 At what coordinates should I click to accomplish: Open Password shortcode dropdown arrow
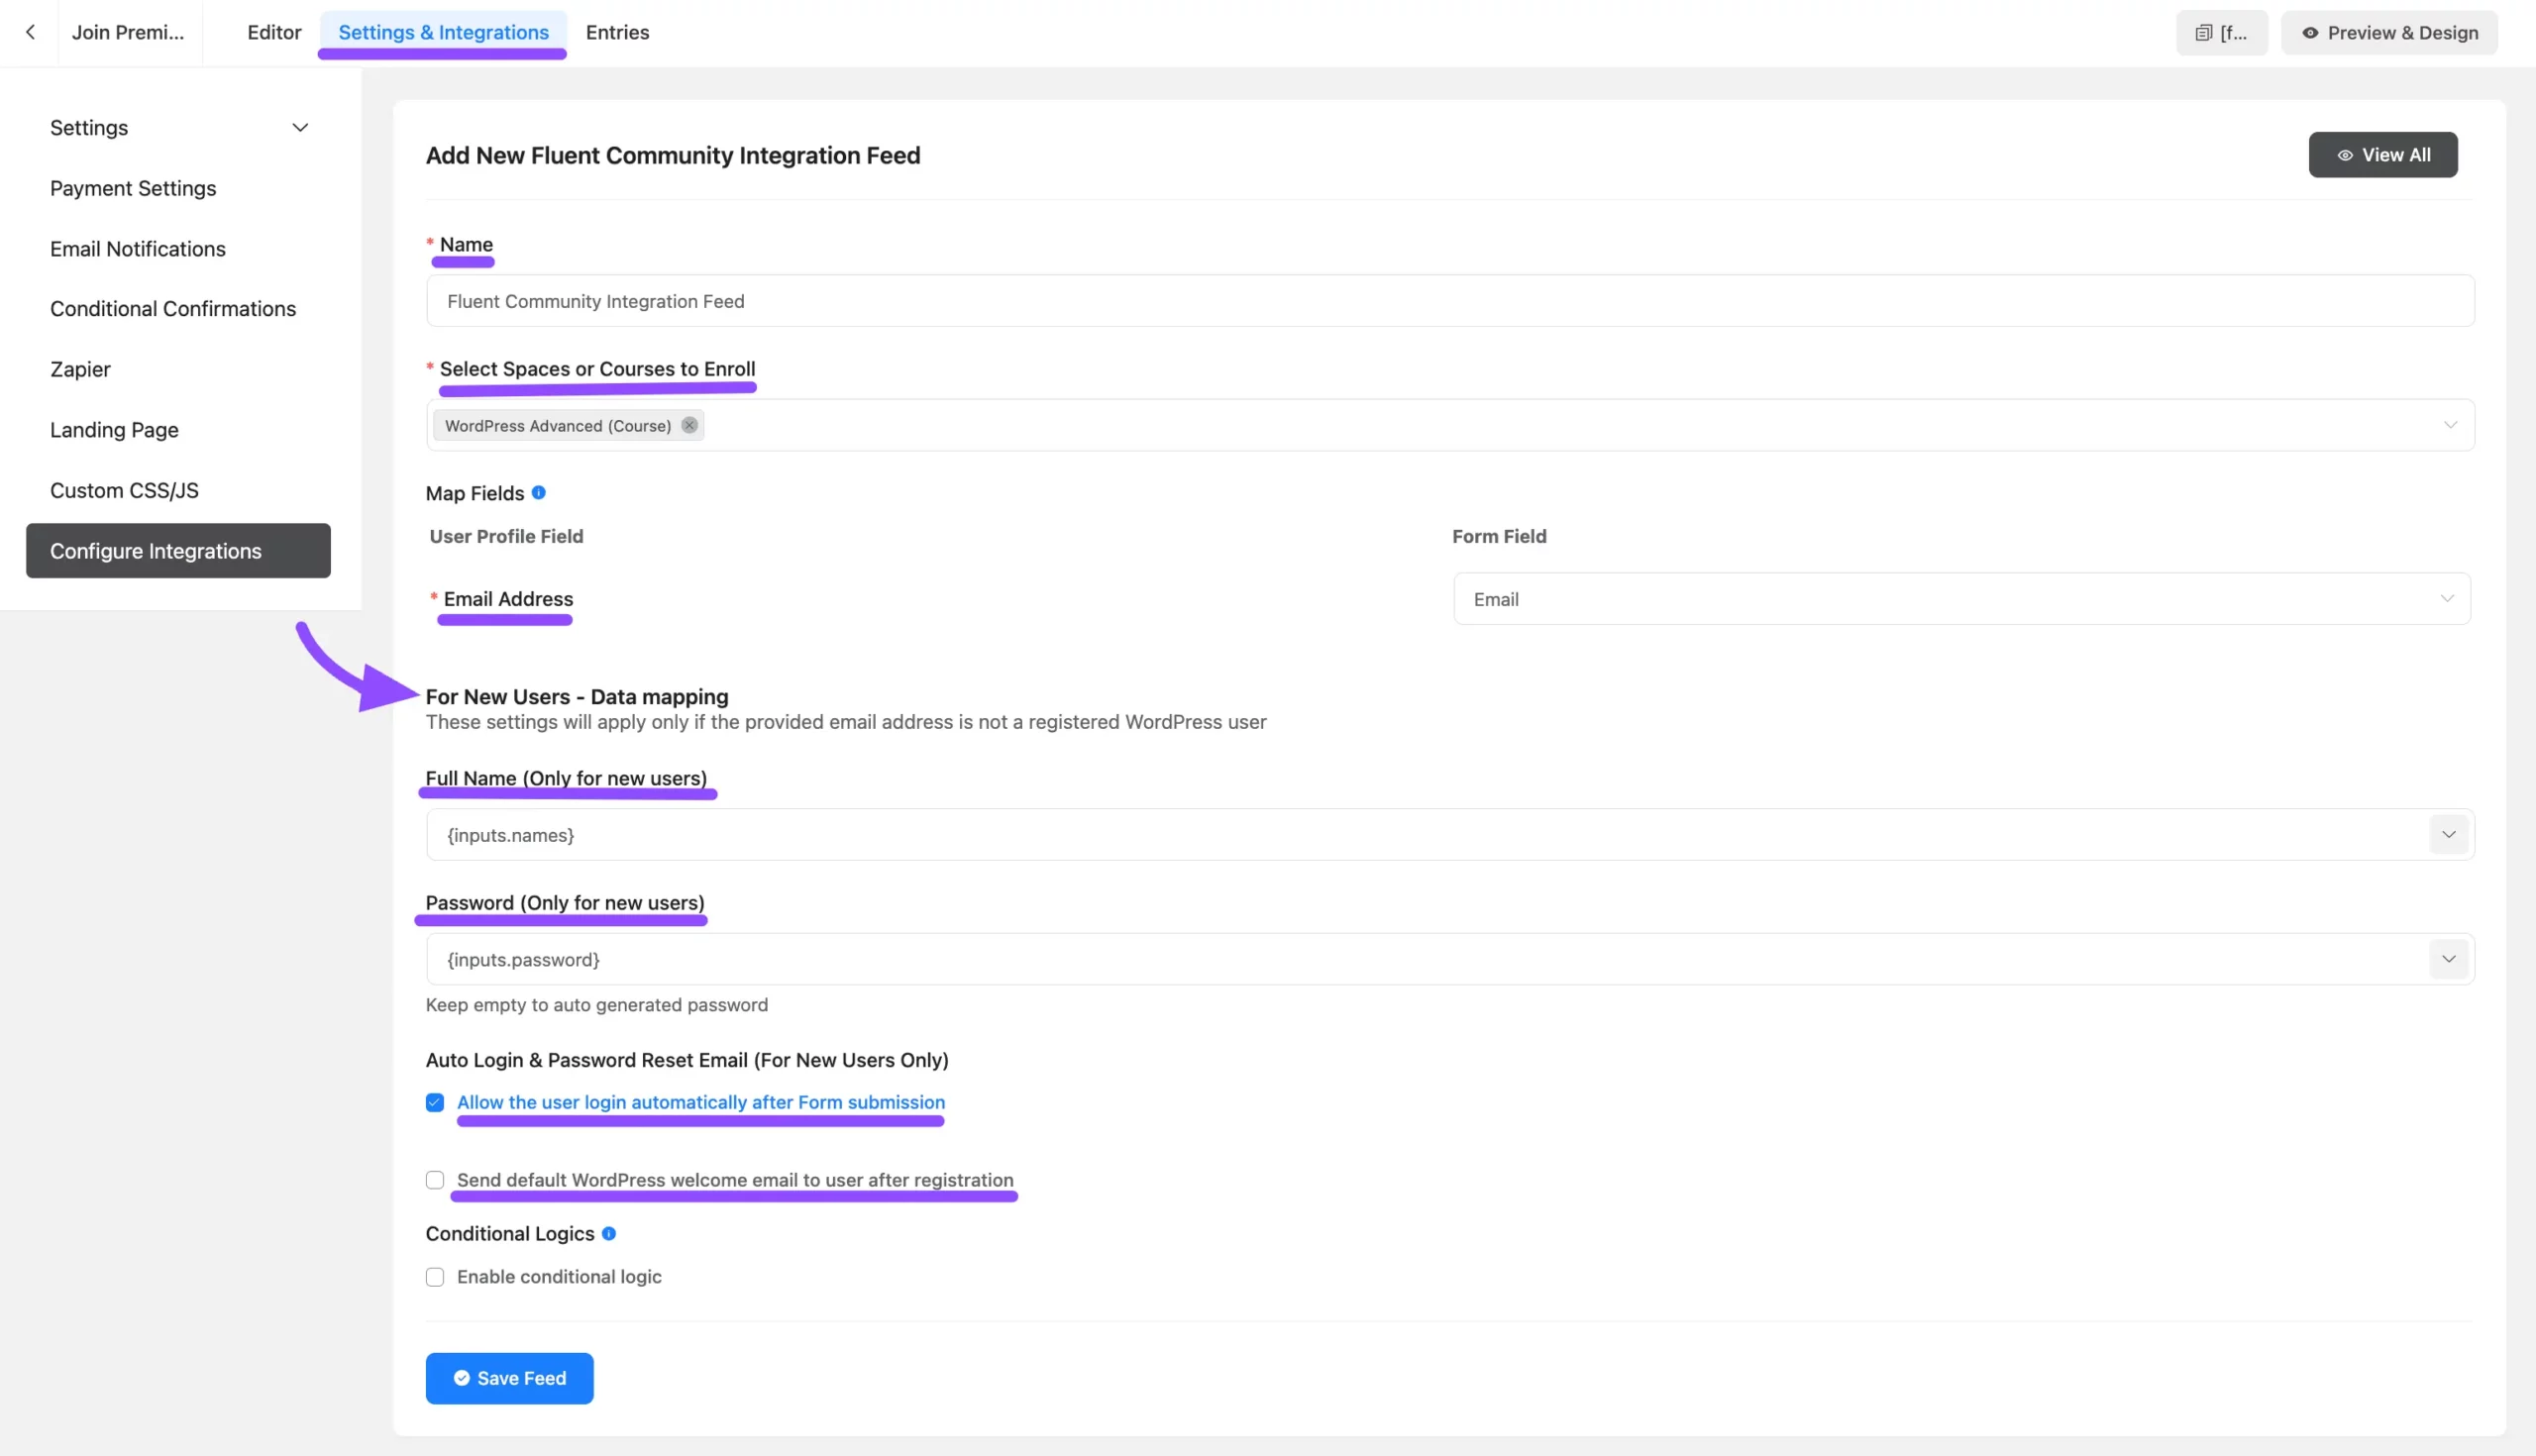(2448, 959)
